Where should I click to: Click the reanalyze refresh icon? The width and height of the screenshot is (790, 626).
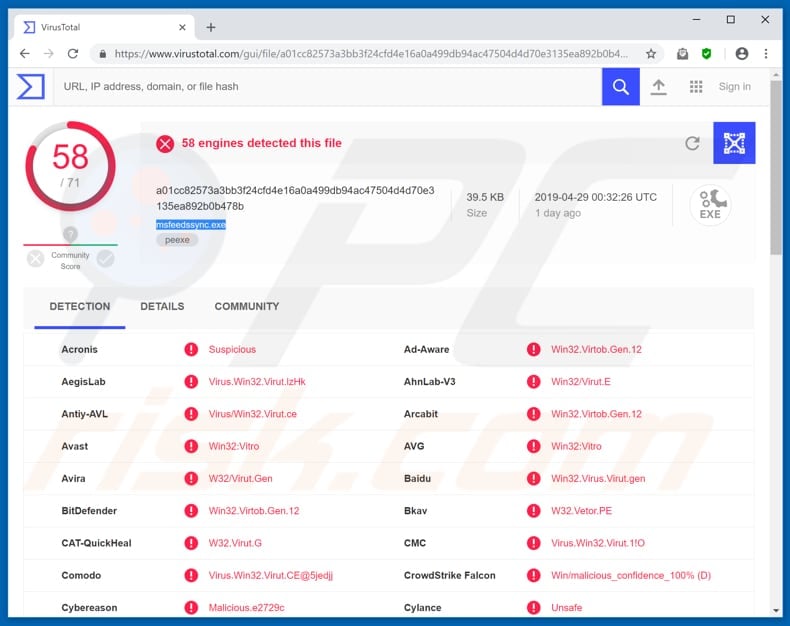point(692,143)
